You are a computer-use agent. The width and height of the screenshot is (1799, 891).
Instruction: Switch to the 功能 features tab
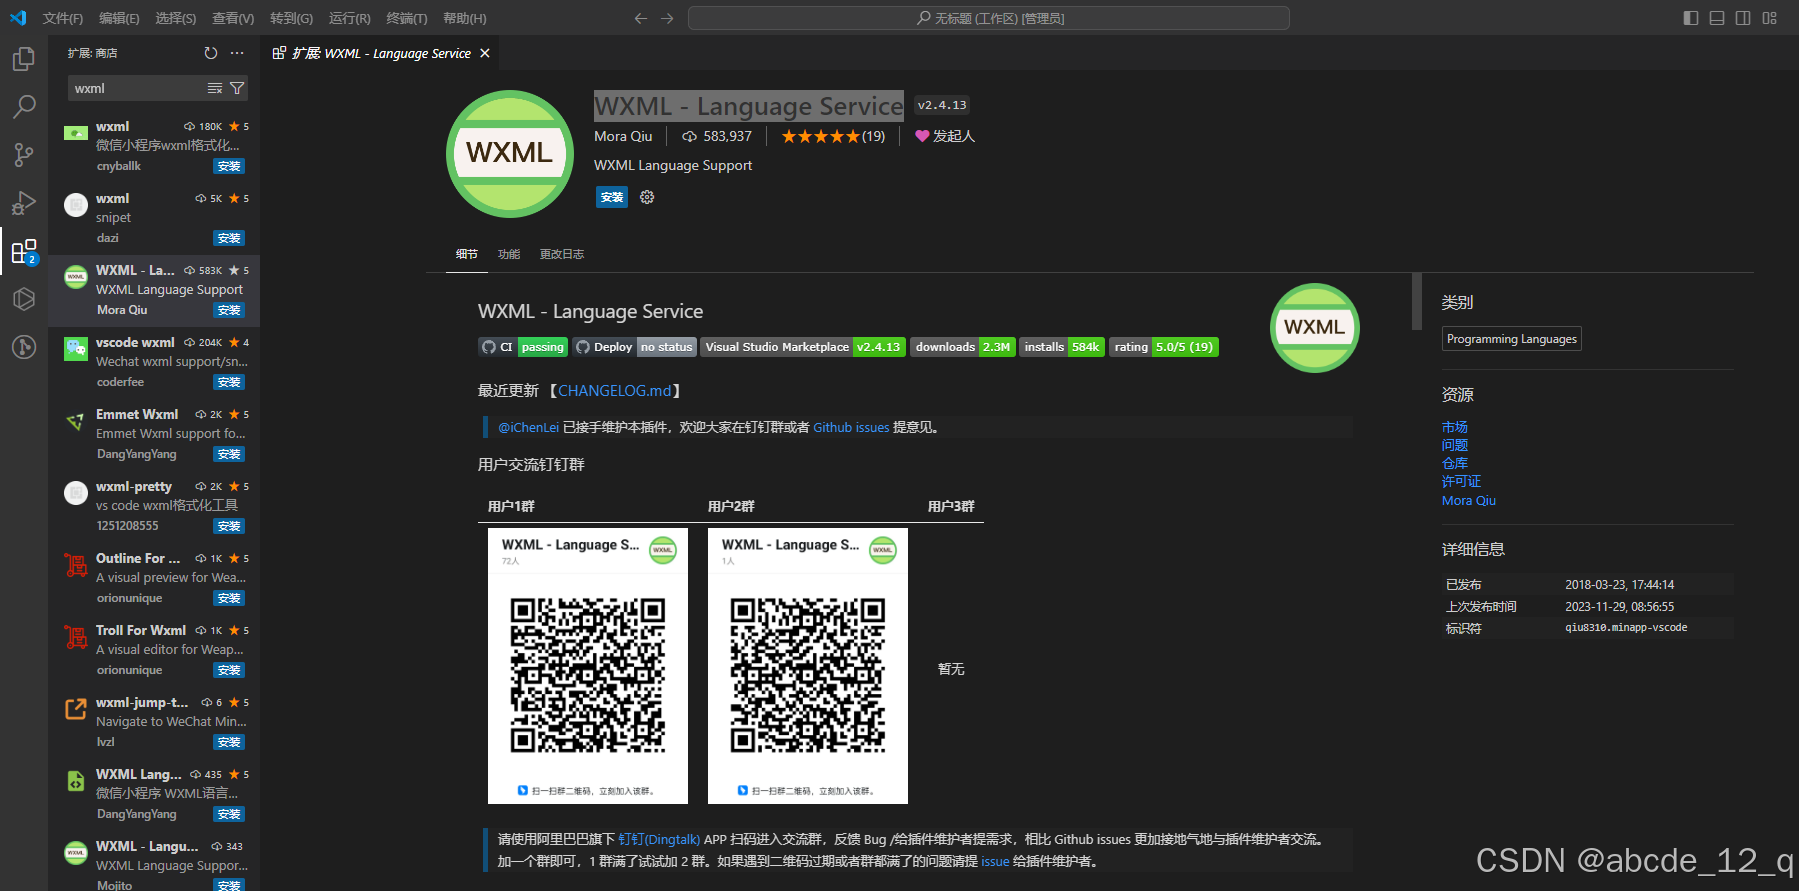[x=509, y=254]
